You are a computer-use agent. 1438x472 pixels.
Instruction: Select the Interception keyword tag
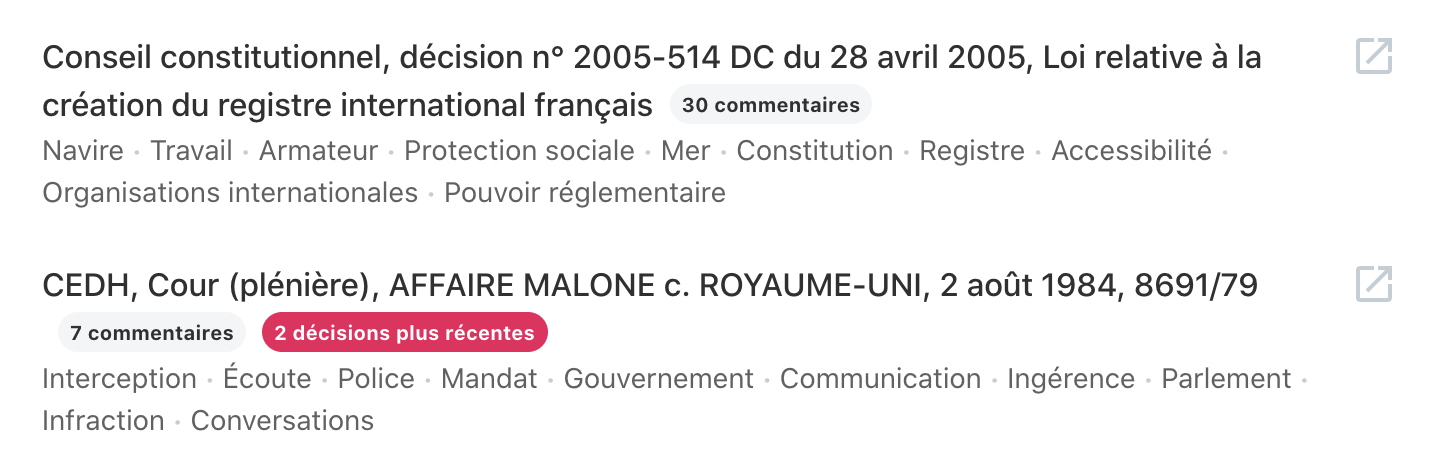119,379
